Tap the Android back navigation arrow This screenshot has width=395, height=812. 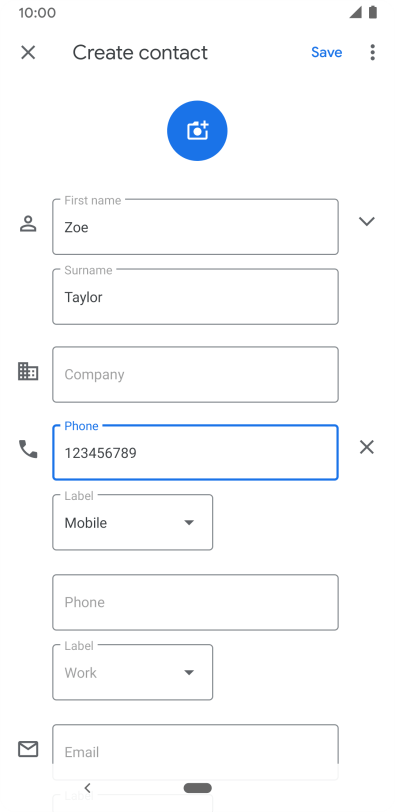tap(87, 788)
